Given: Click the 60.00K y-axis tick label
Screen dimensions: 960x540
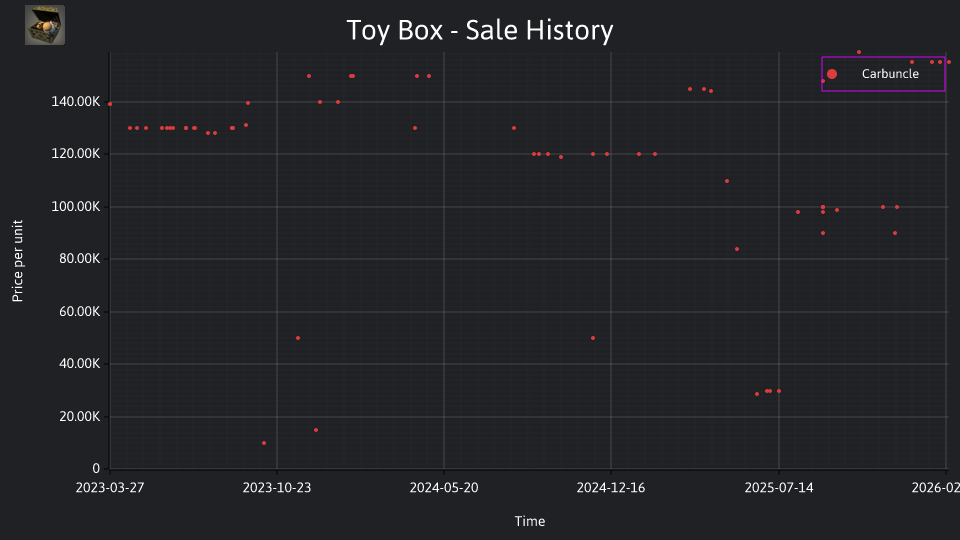Looking at the screenshot, I should click(x=80, y=312).
